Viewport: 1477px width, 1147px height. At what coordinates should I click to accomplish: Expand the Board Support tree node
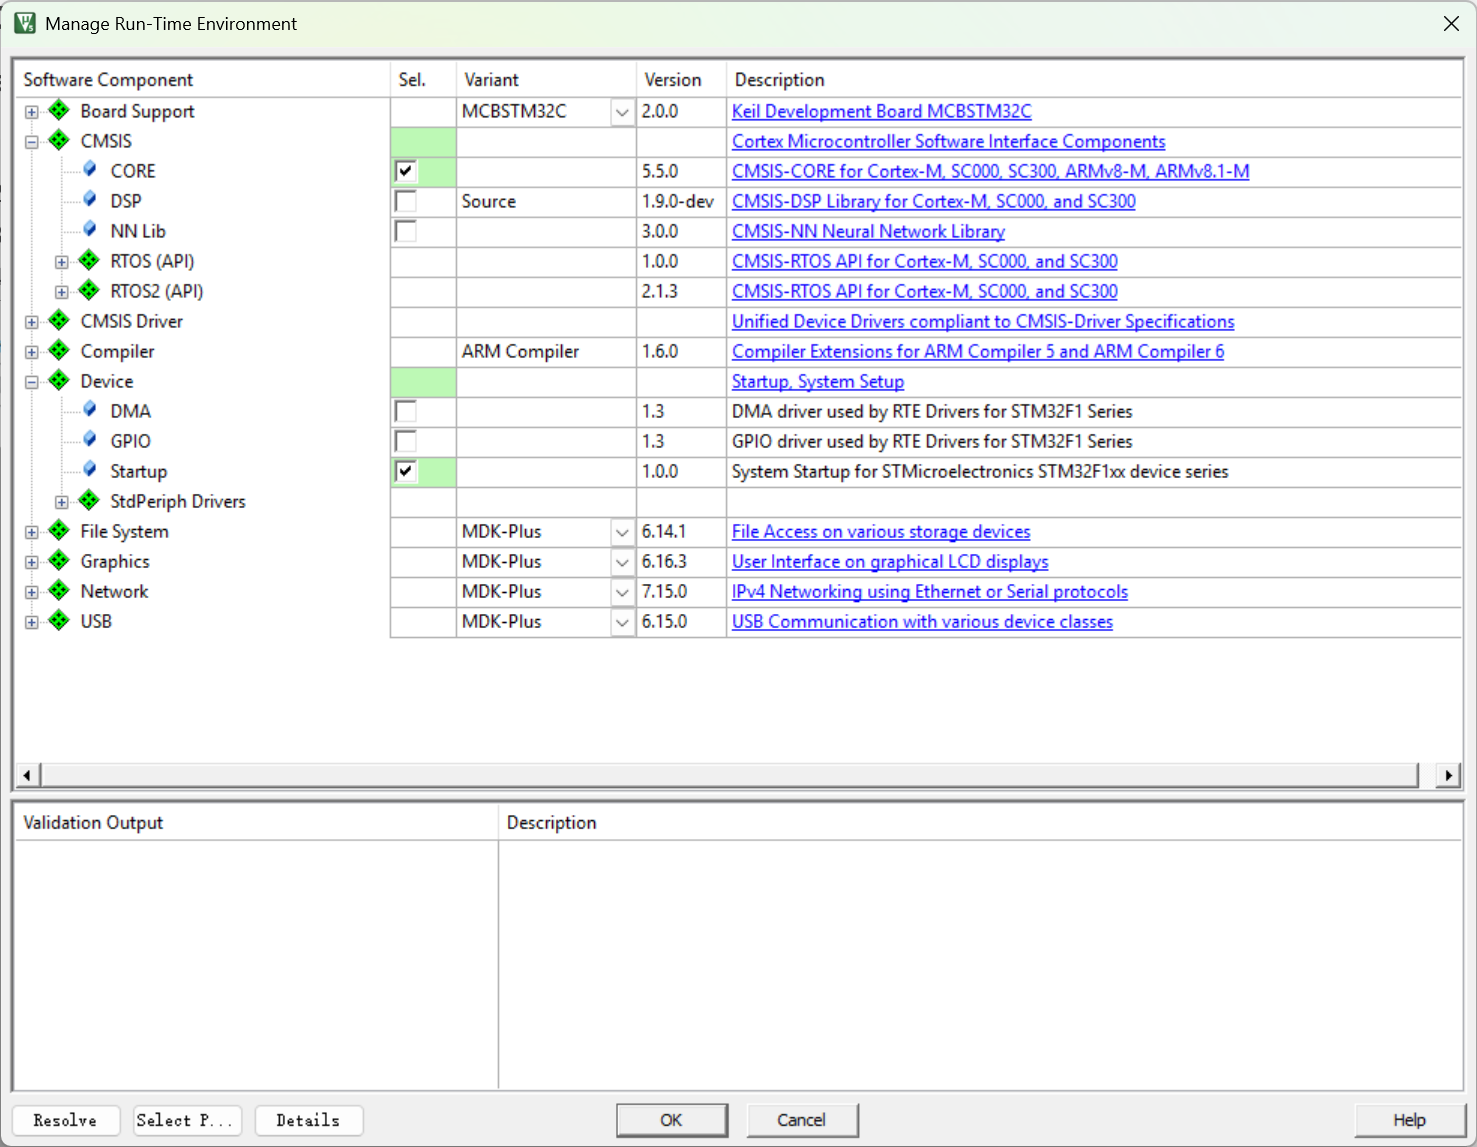click(32, 112)
